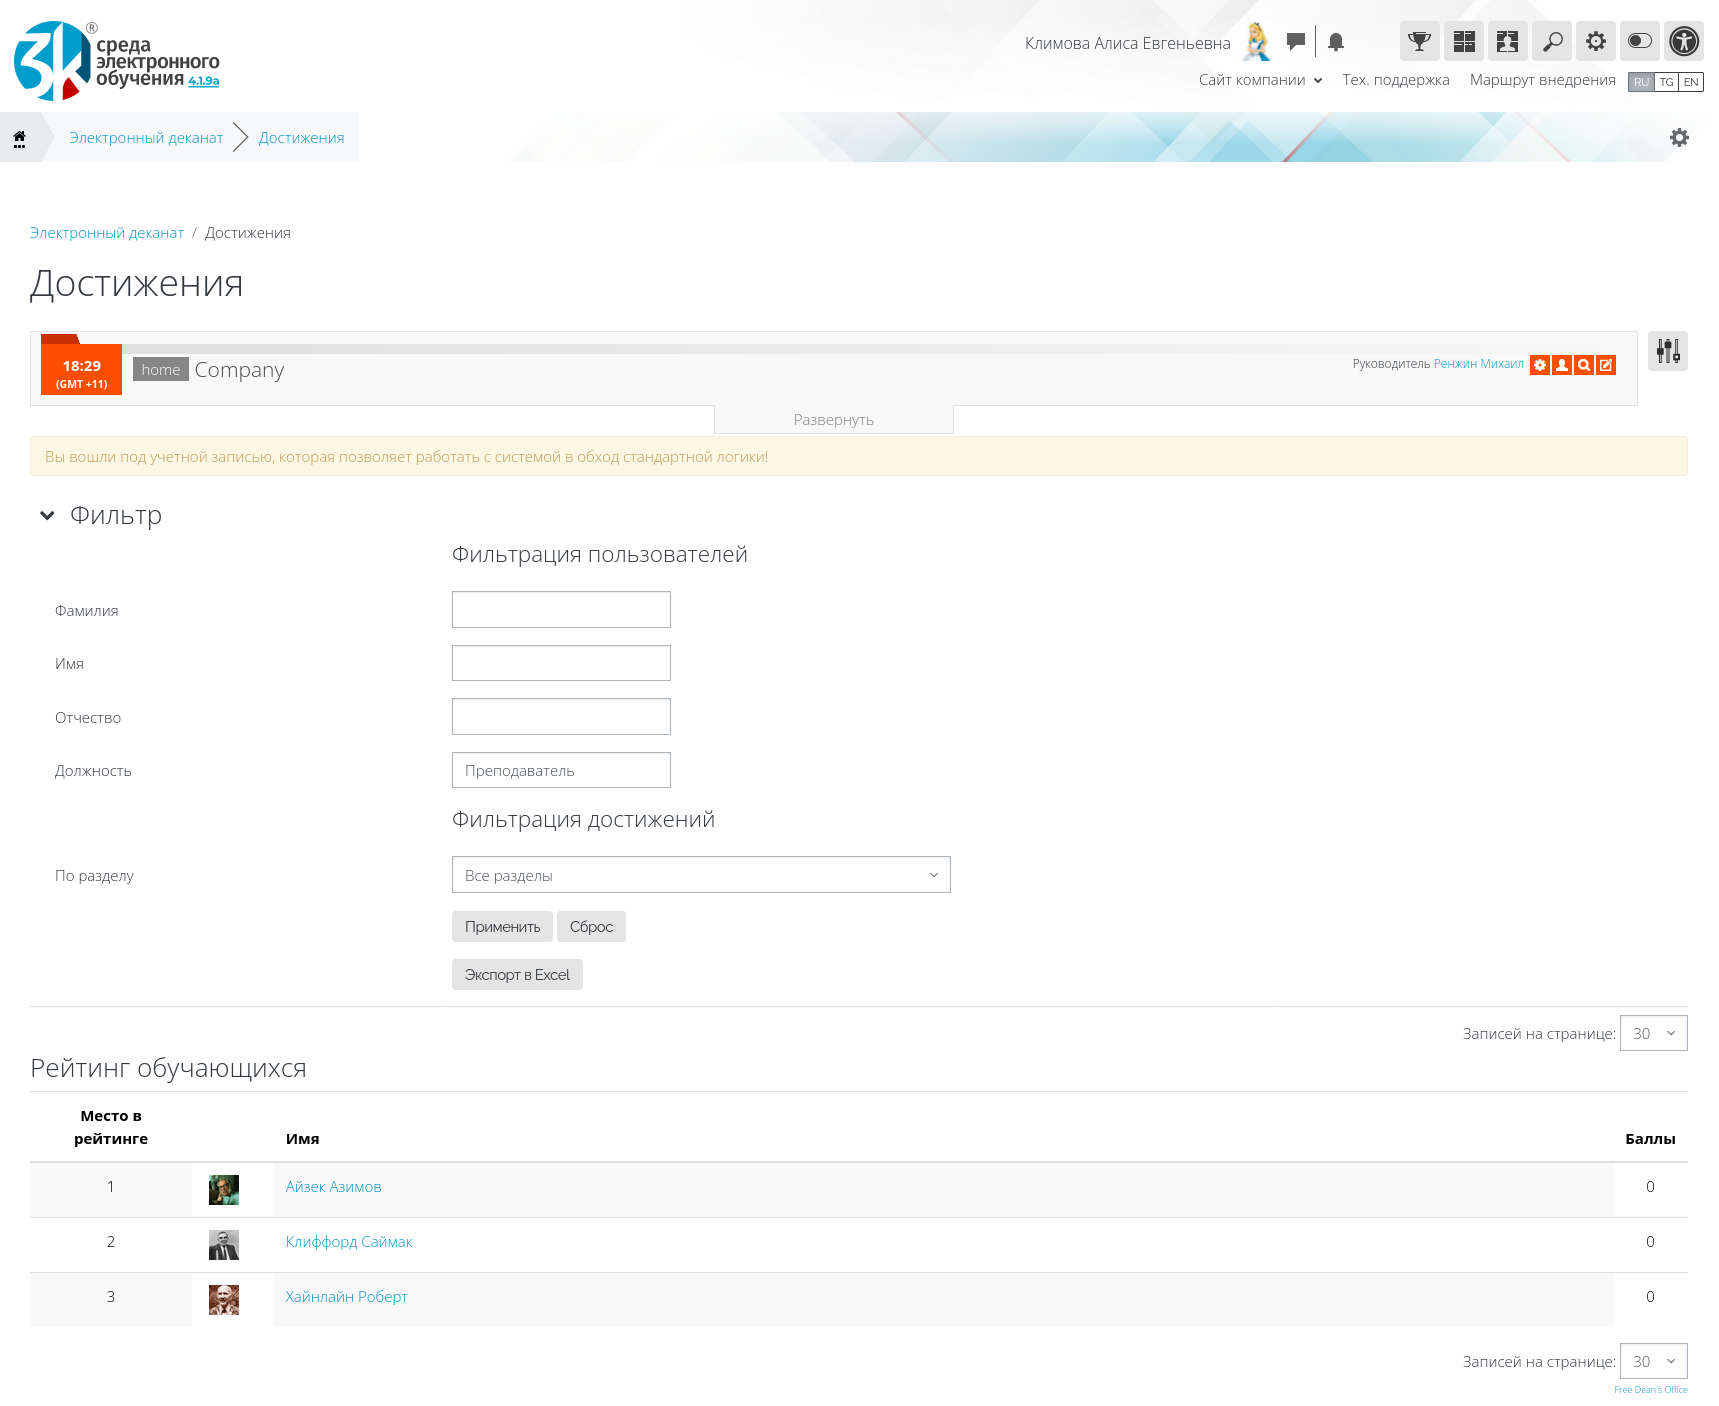Open the trophy achievements icon
Viewport: 1719px width, 1406px height.
point(1419,42)
